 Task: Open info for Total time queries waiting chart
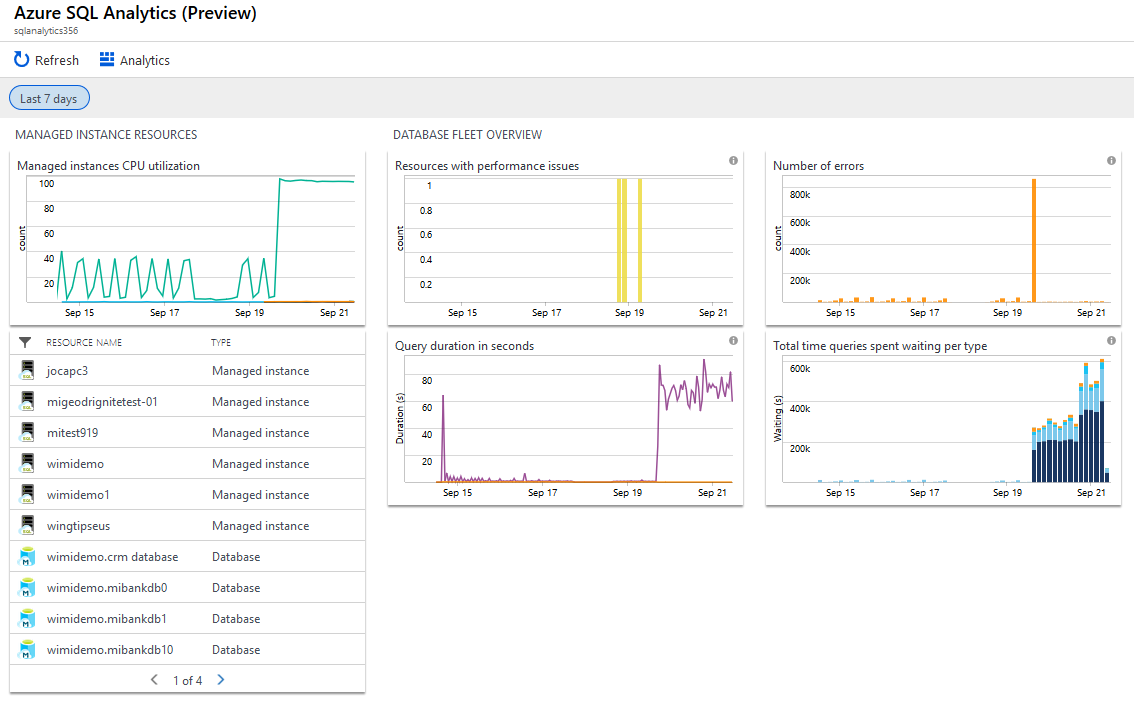pos(1110,340)
